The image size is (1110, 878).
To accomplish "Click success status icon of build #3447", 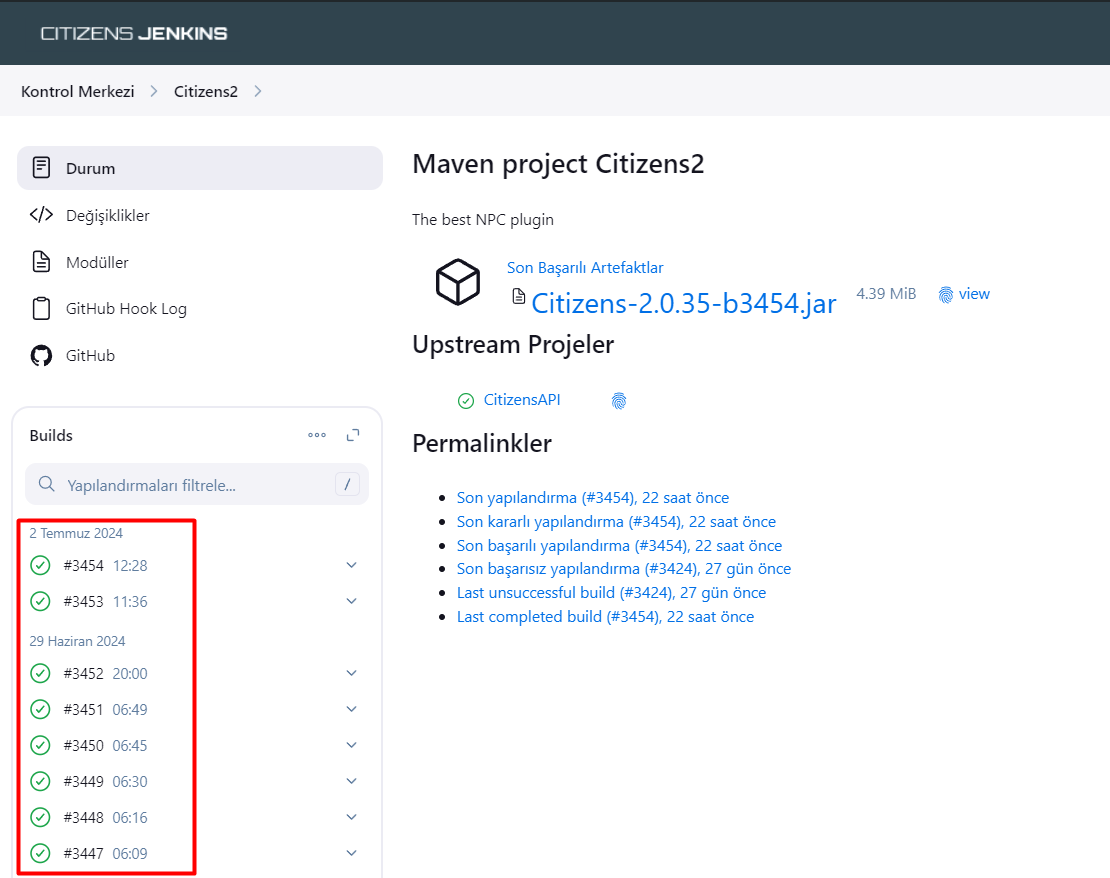I will 40,853.
